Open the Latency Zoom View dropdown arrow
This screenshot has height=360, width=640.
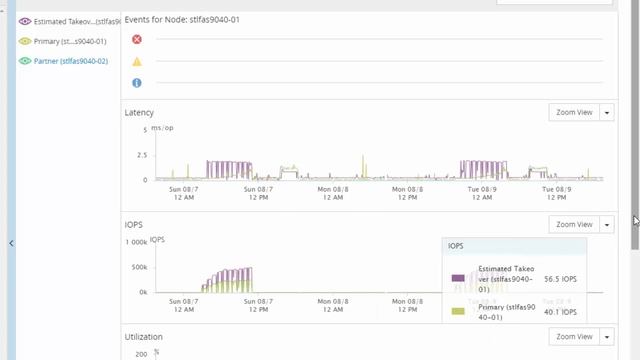click(x=607, y=112)
